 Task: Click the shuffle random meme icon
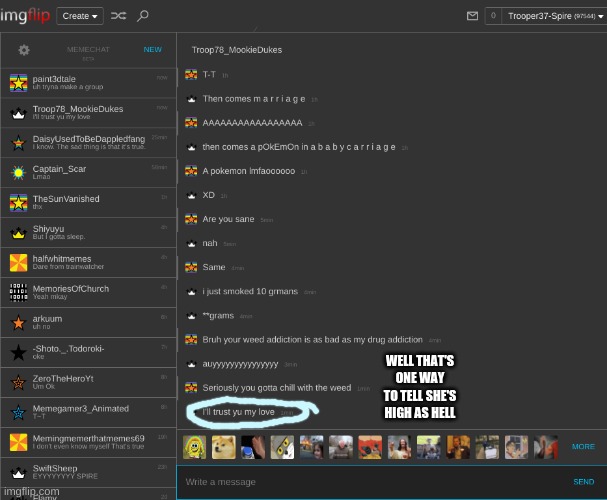[x=118, y=16]
